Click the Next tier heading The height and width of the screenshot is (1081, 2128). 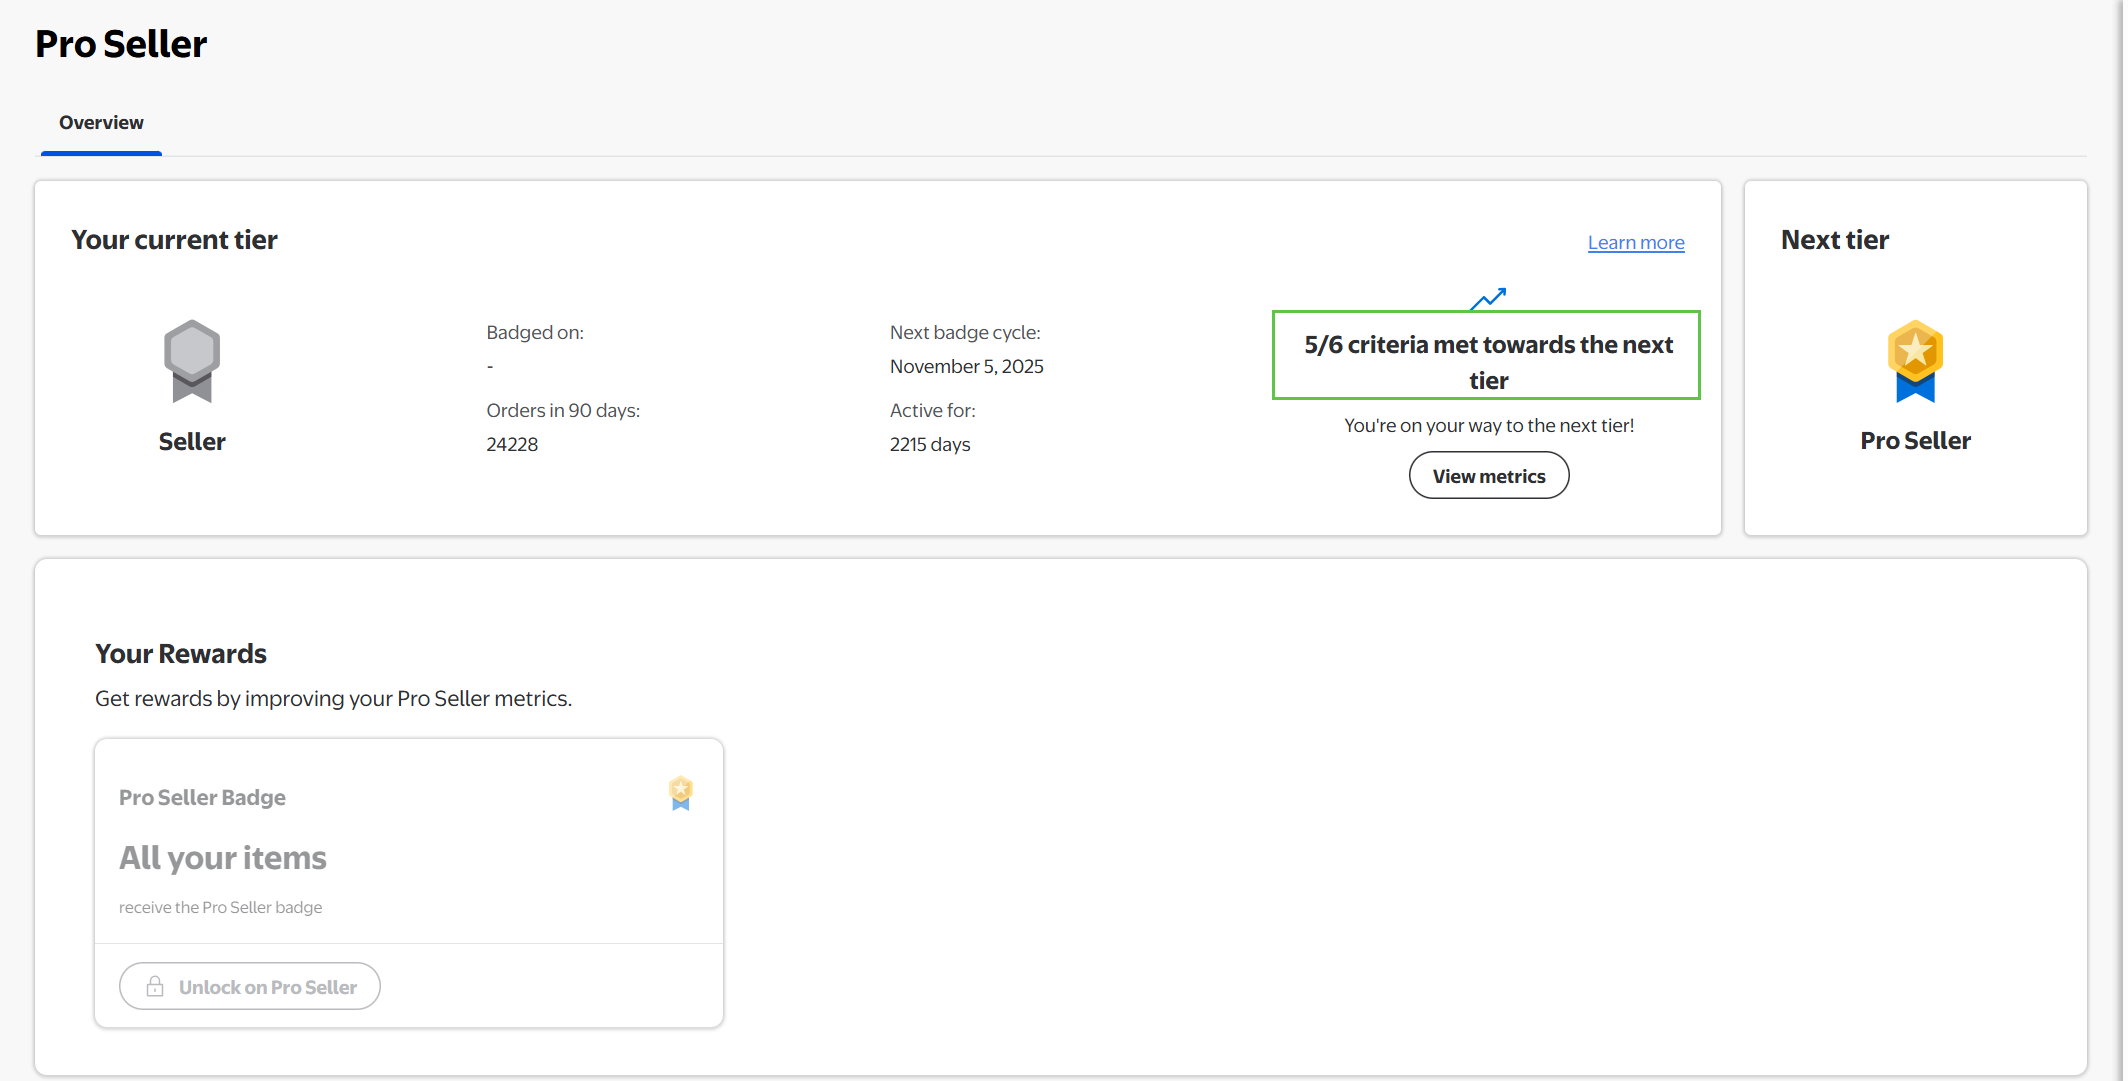(x=1834, y=240)
